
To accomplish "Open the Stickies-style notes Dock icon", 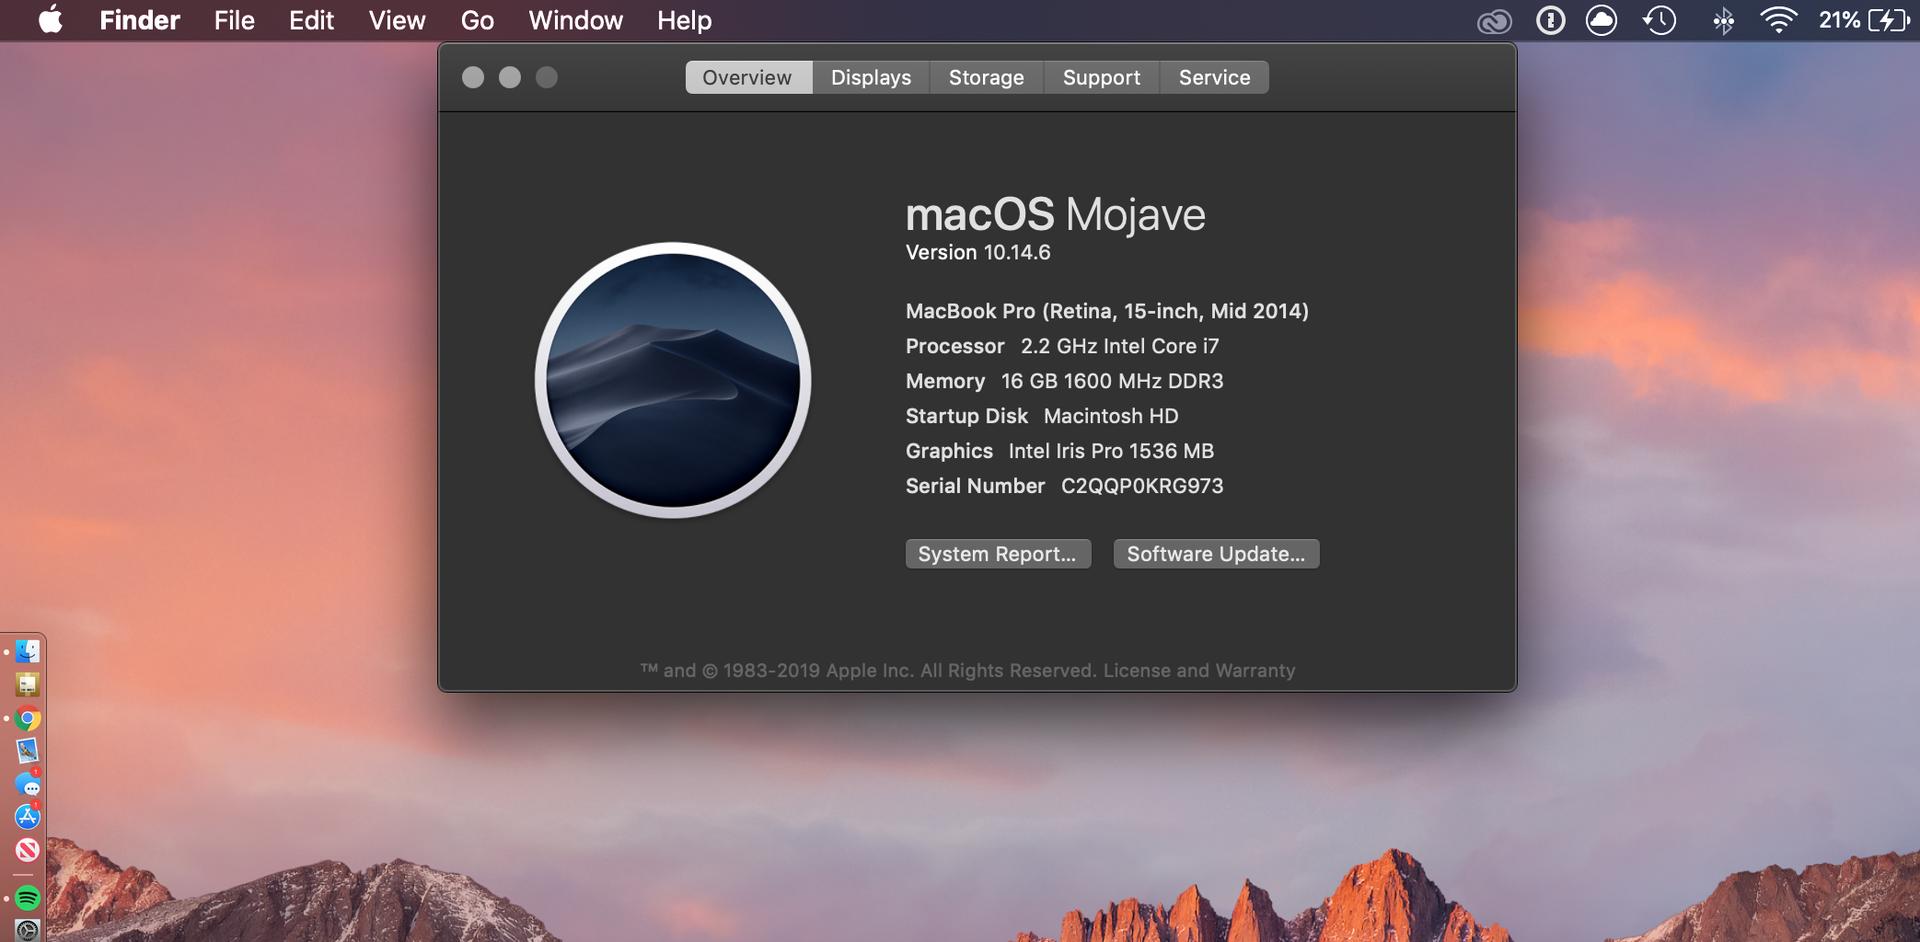I will (27, 685).
